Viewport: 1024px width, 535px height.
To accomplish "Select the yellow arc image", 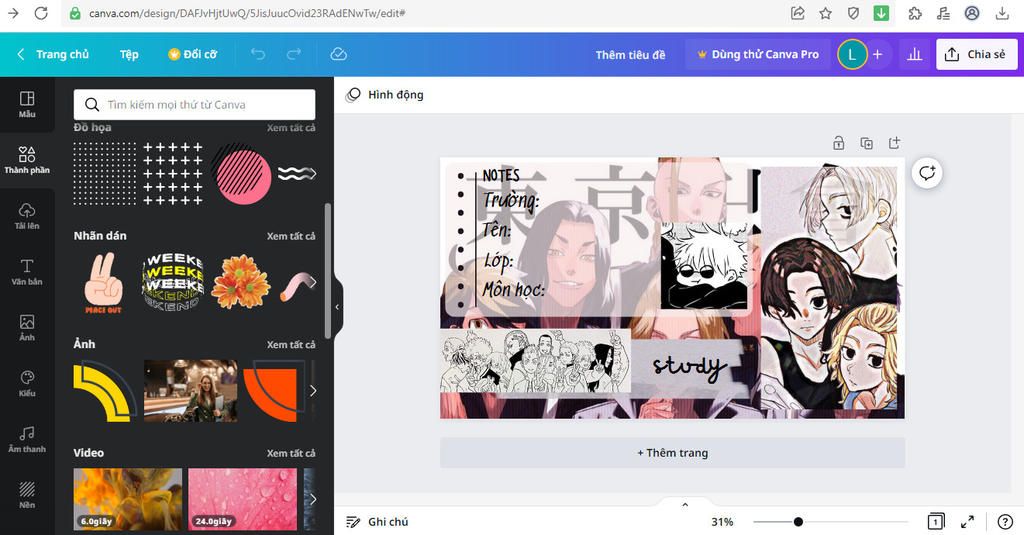I will point(104,391).
